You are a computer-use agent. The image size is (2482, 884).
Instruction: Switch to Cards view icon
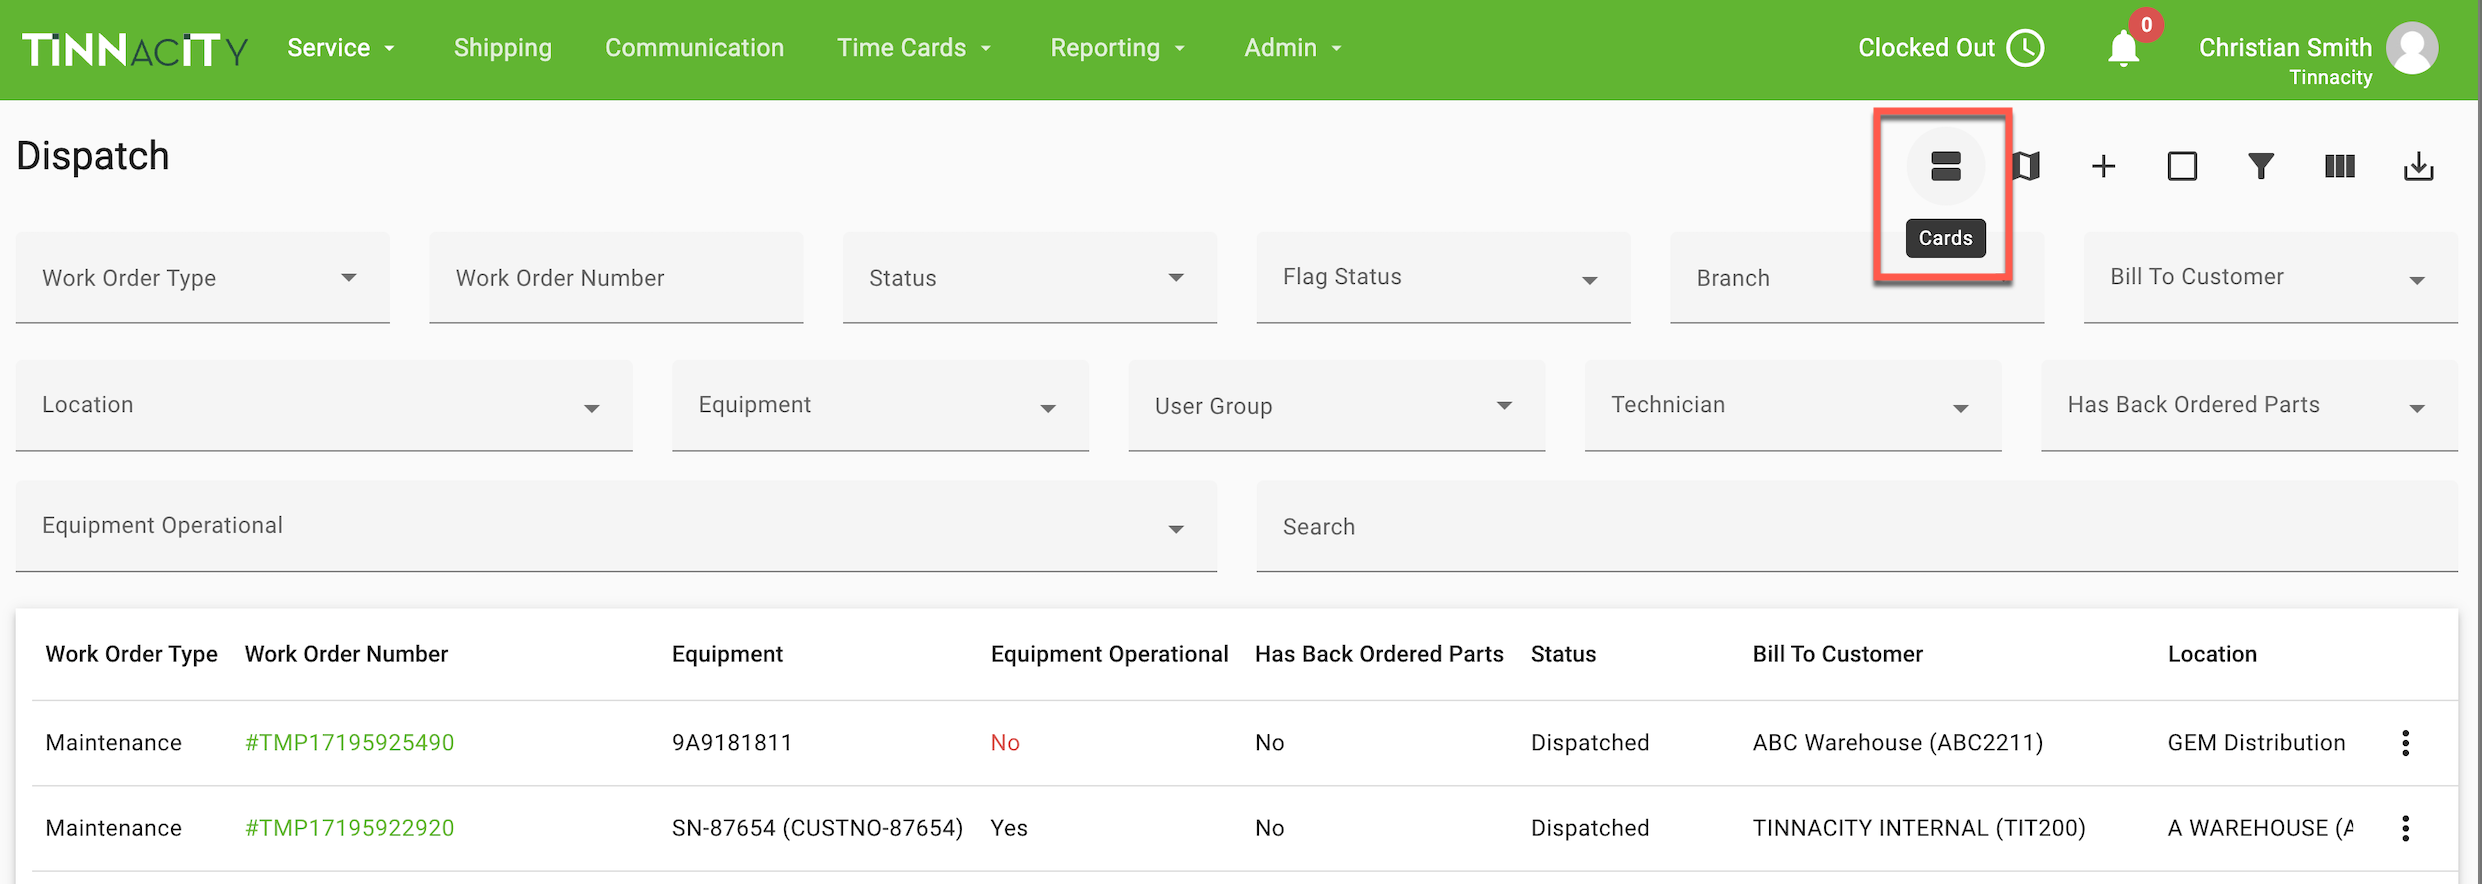(x=1945, y=166)
